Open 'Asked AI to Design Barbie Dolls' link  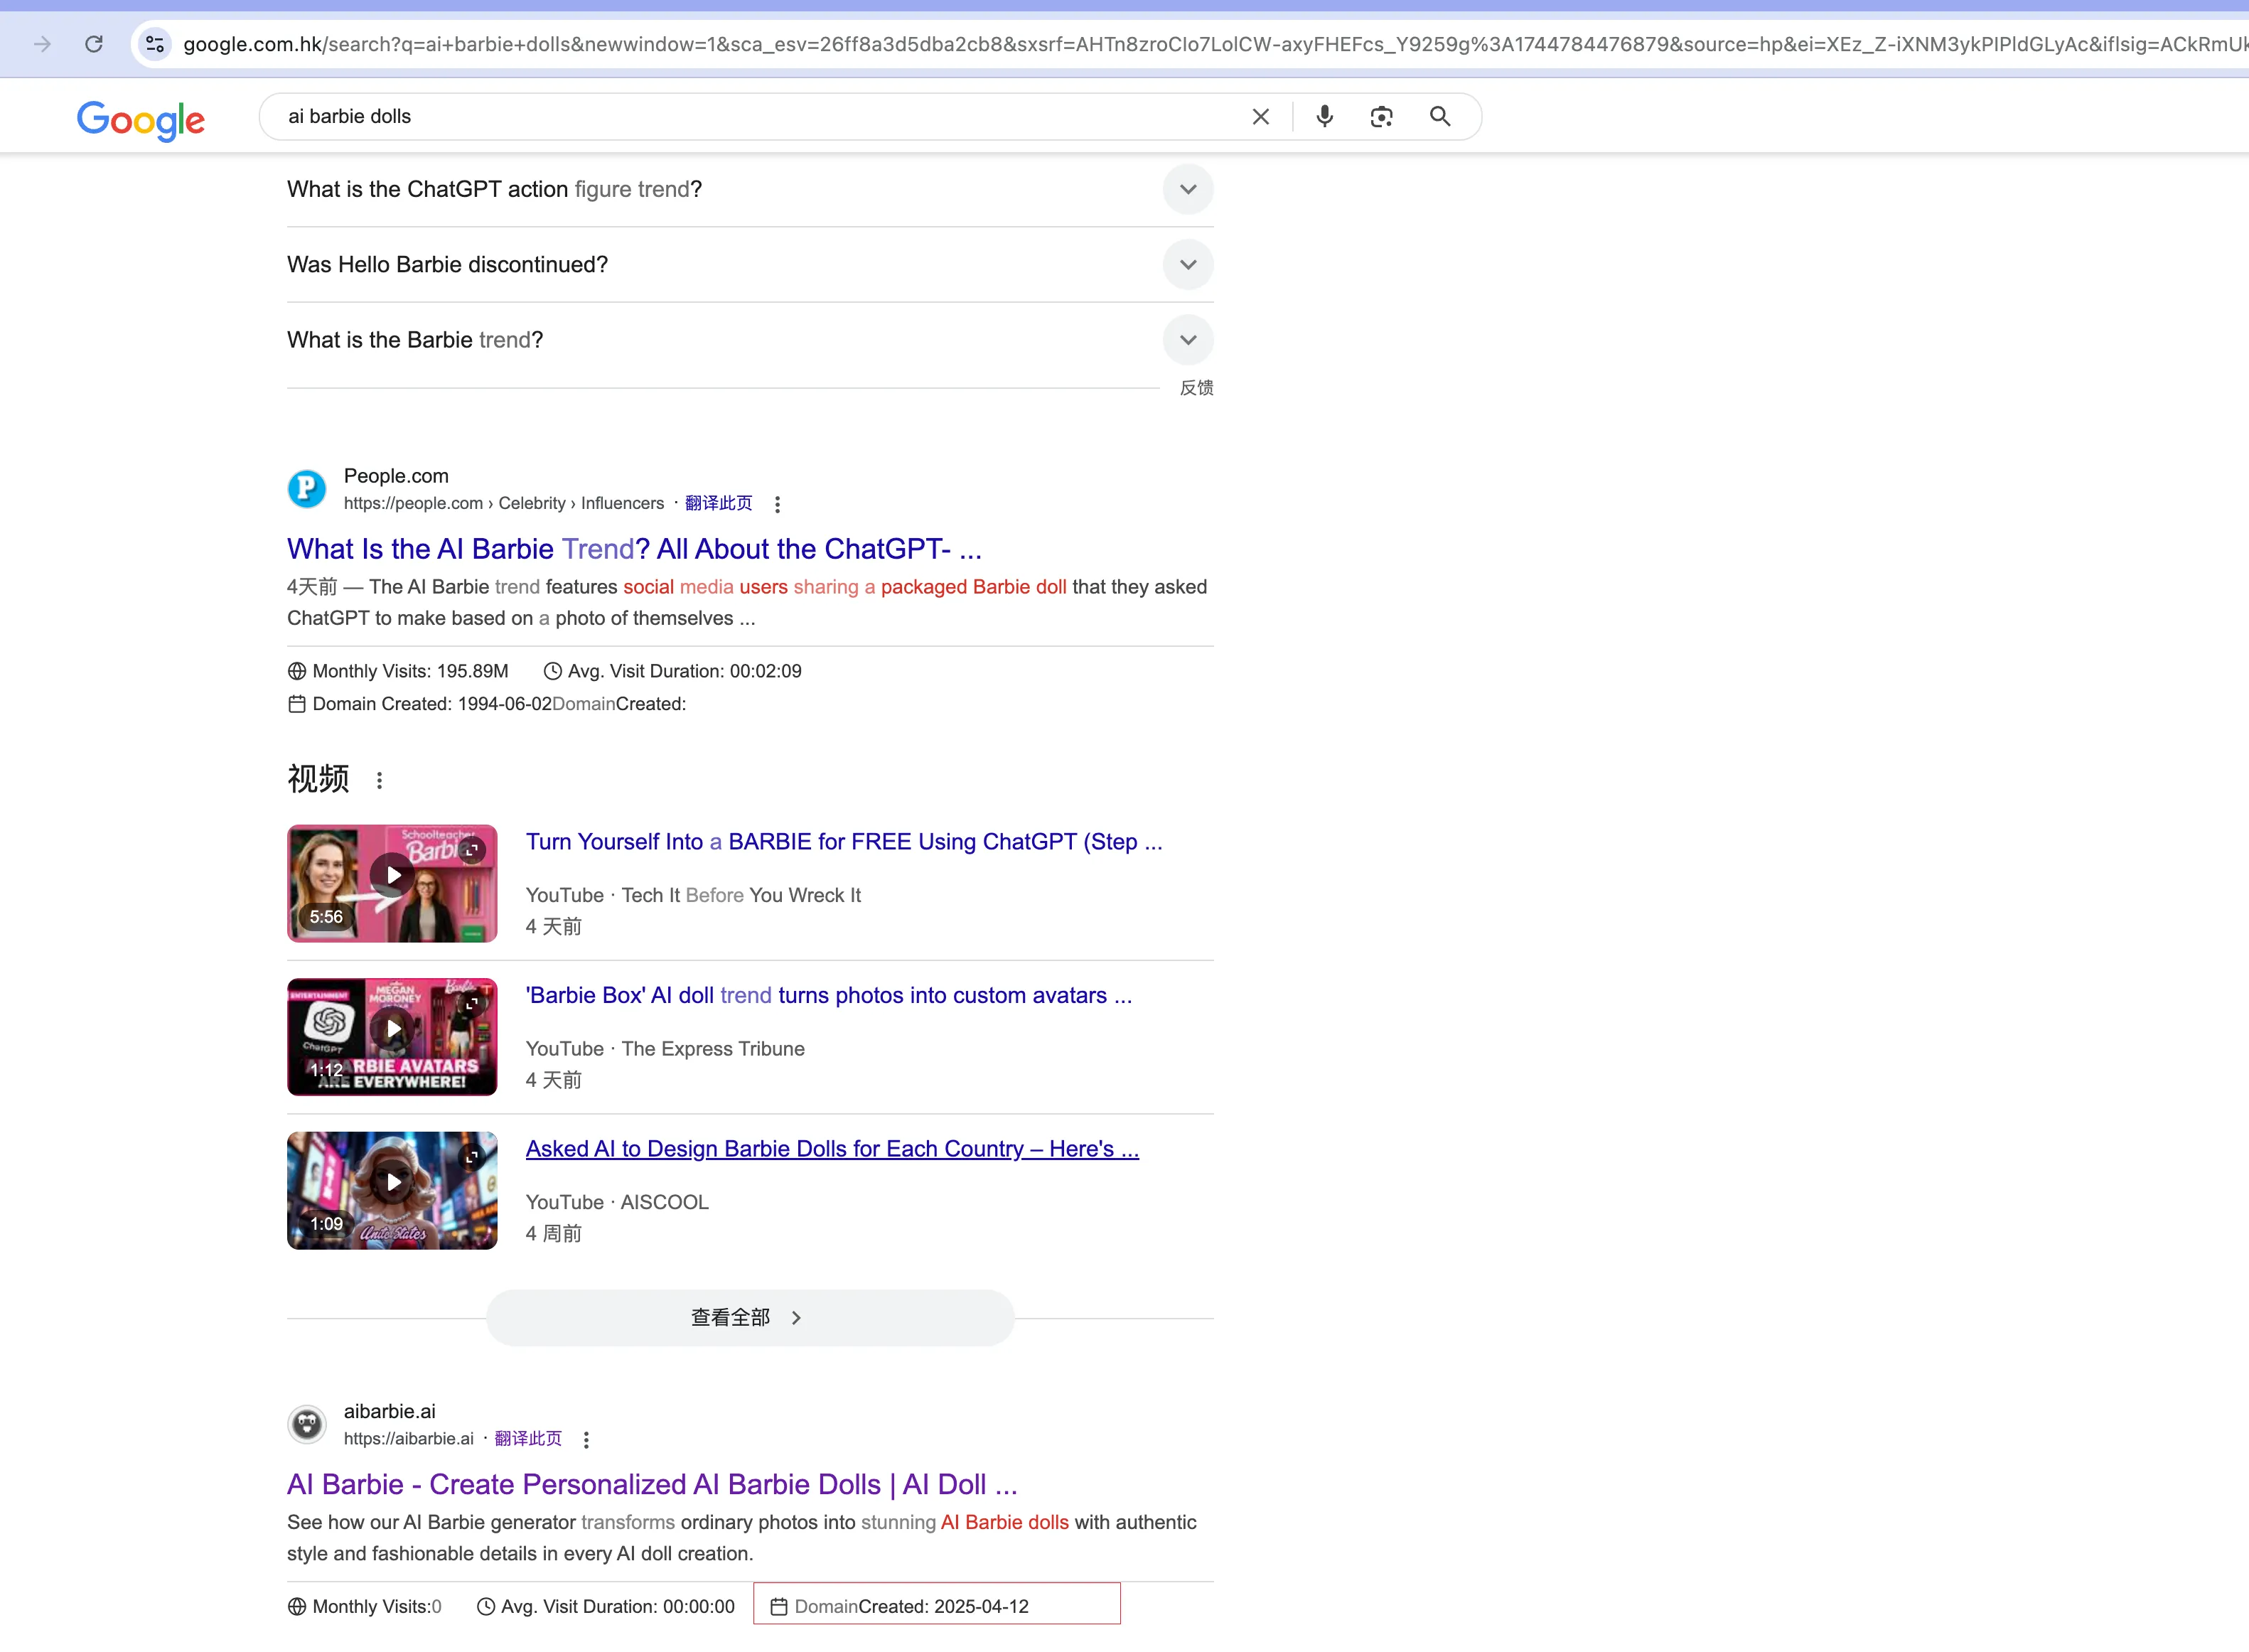click(x=832, y=1149)
